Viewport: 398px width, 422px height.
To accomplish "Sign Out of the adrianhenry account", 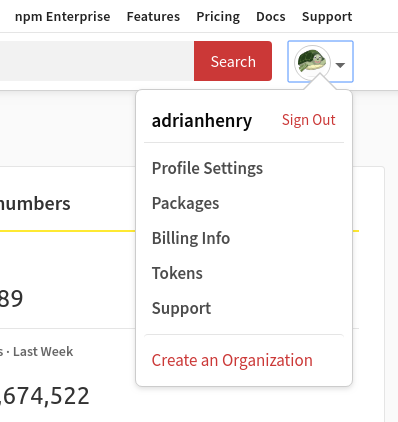I will tap(309, 120).
